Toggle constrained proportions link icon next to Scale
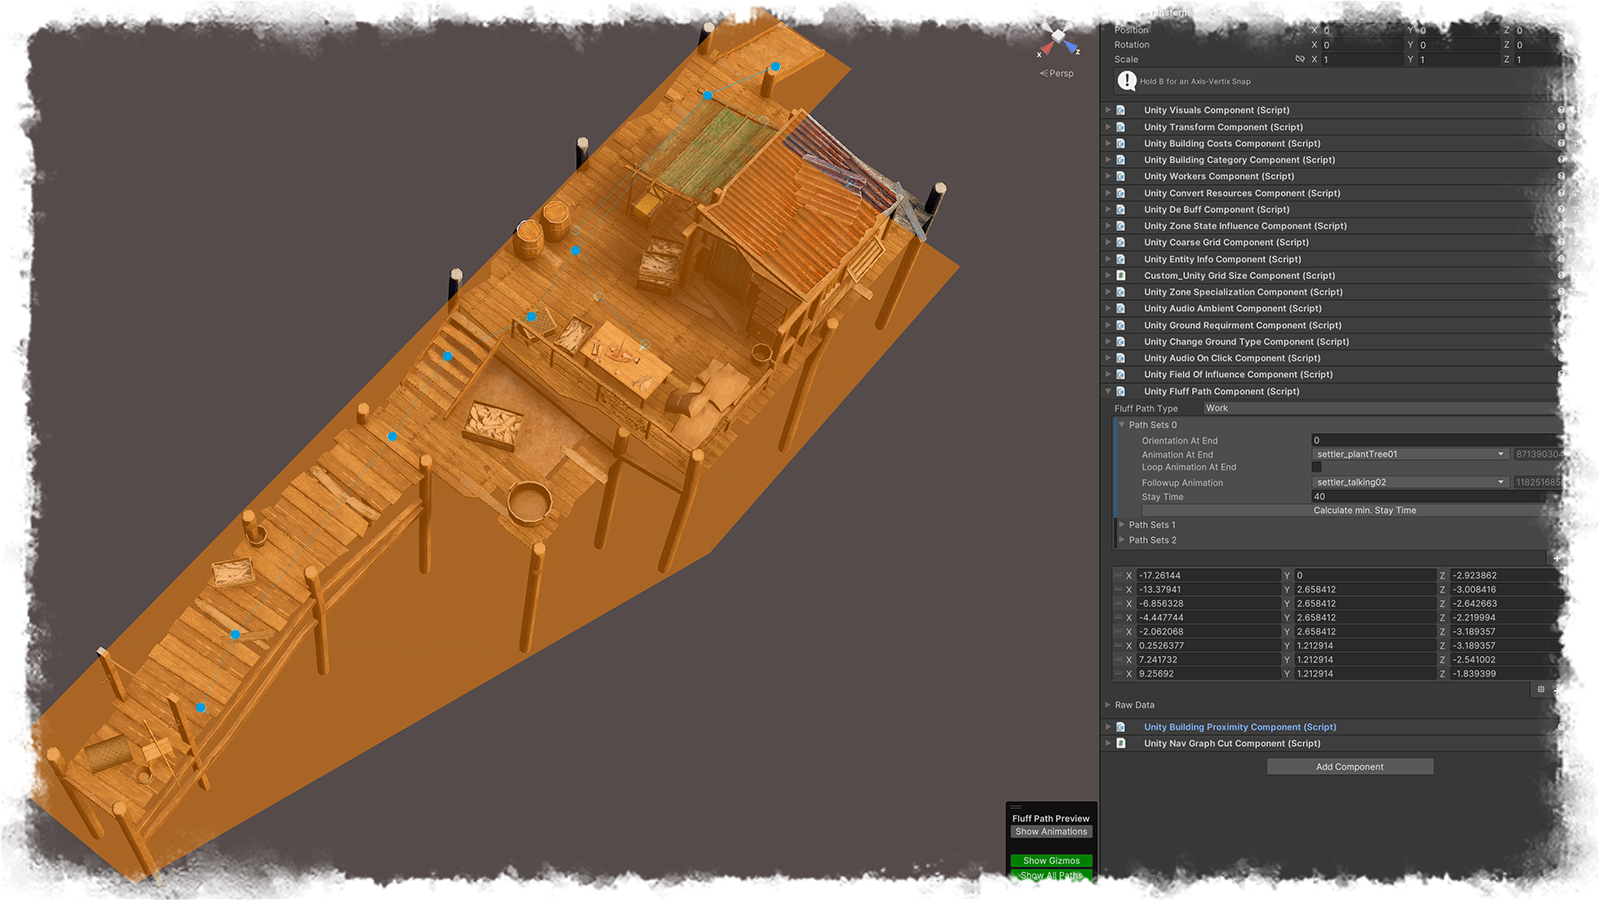This screenshot has width=1600, height=900. coord(1300,59)
